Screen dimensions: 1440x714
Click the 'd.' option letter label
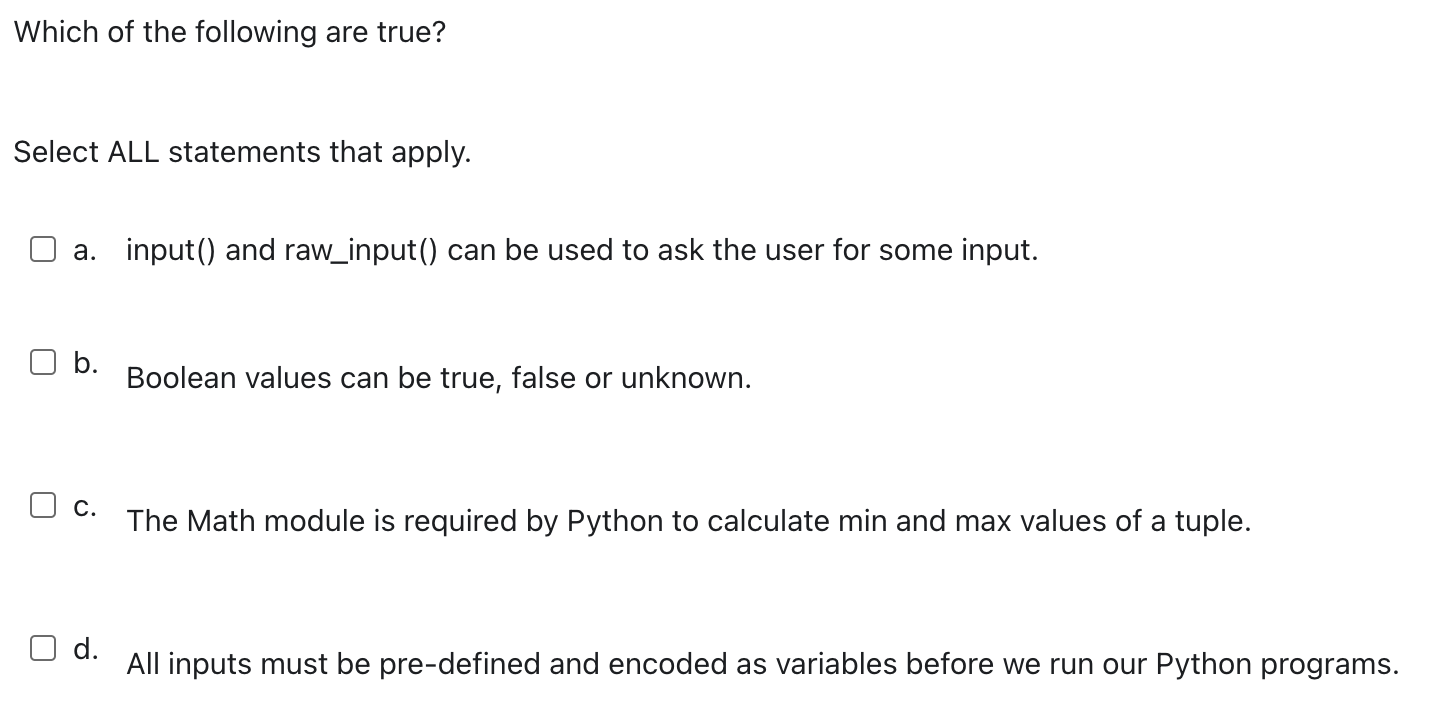click(85, 649)
